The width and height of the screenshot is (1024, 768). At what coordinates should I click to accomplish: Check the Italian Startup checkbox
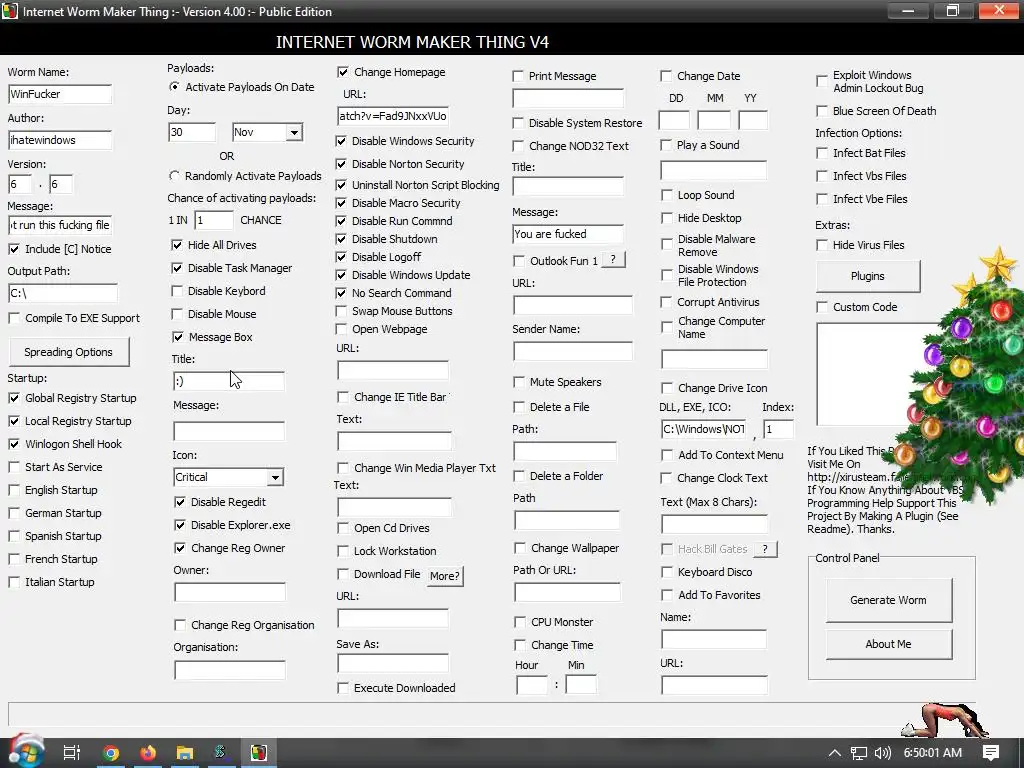point(14,582)
